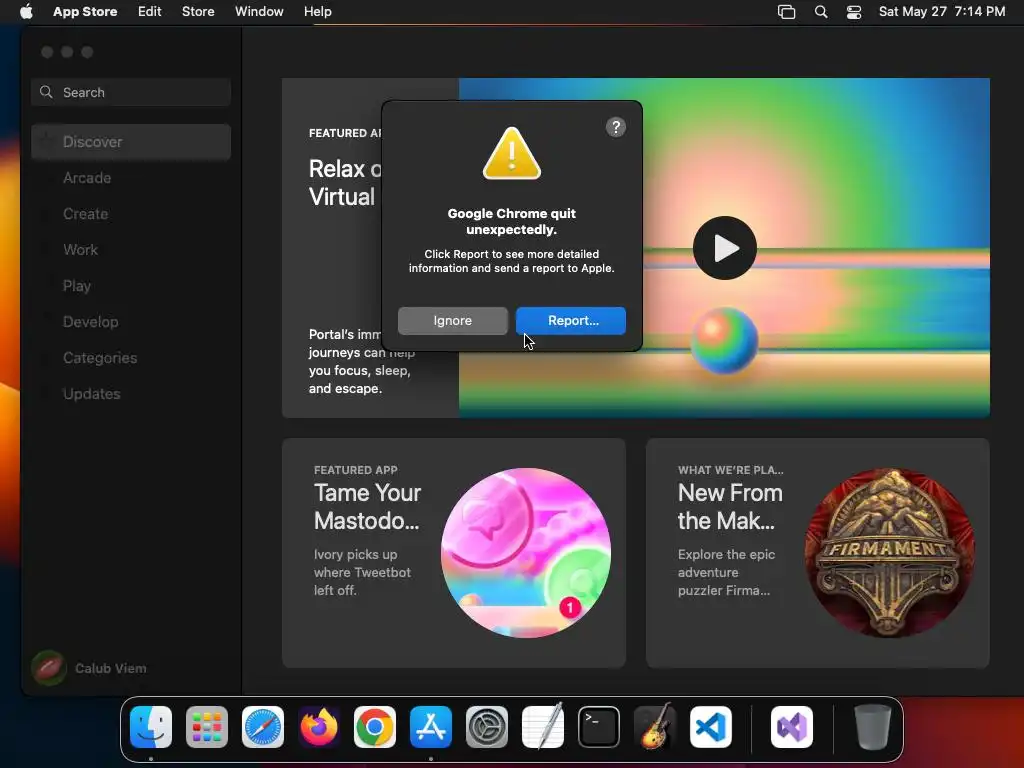Open System Settings from the dock
1024x768 pixels.
coord(487,727)
